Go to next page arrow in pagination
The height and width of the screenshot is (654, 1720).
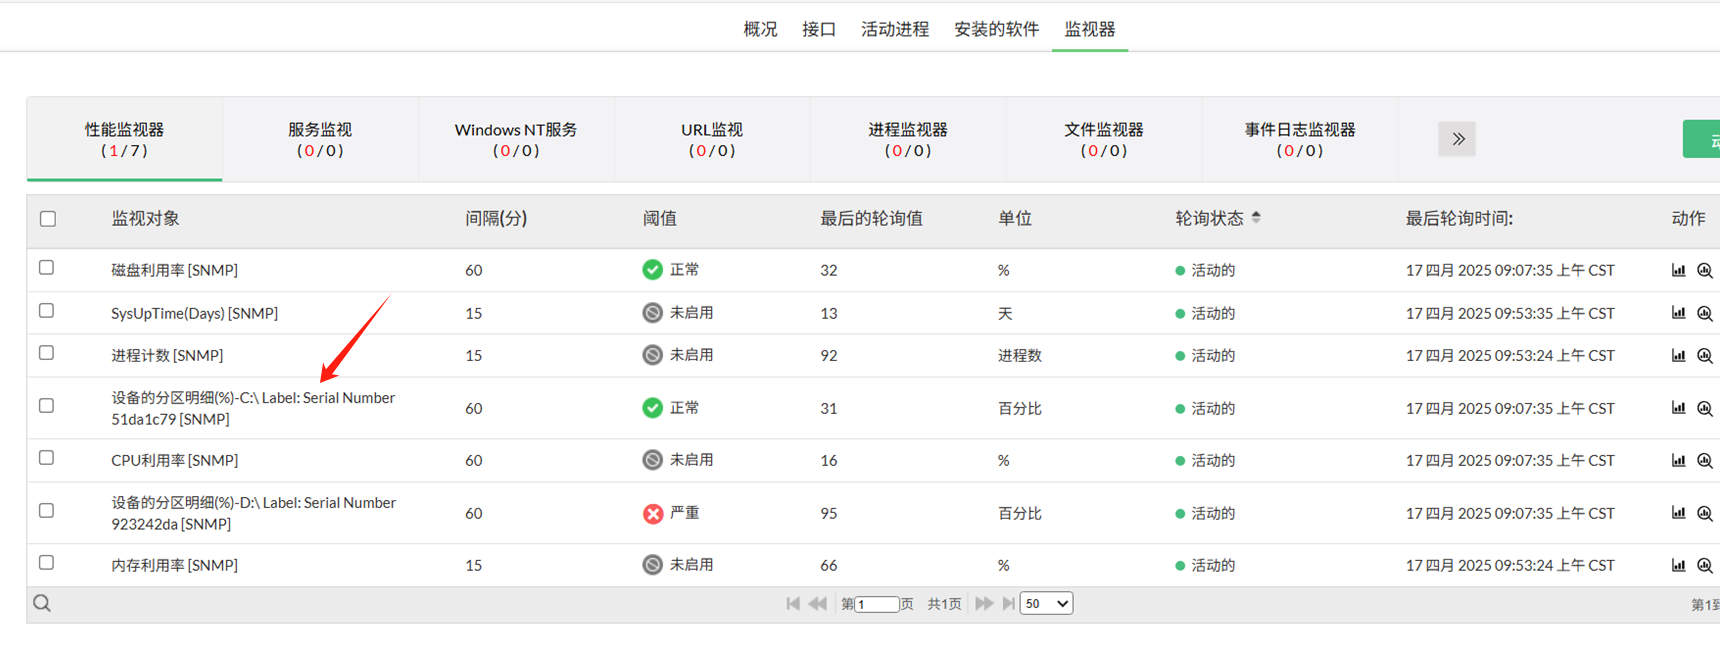click(984, 603)
